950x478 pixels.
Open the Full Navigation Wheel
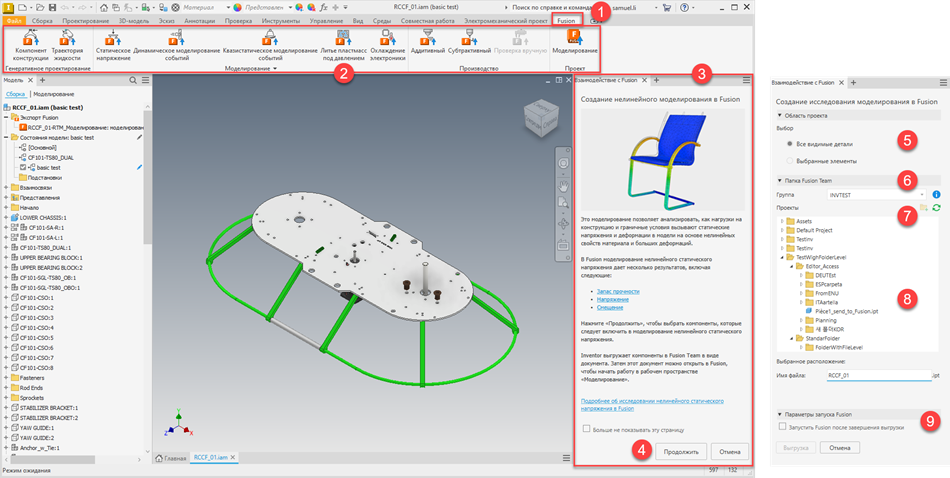(x=563, y=164)
